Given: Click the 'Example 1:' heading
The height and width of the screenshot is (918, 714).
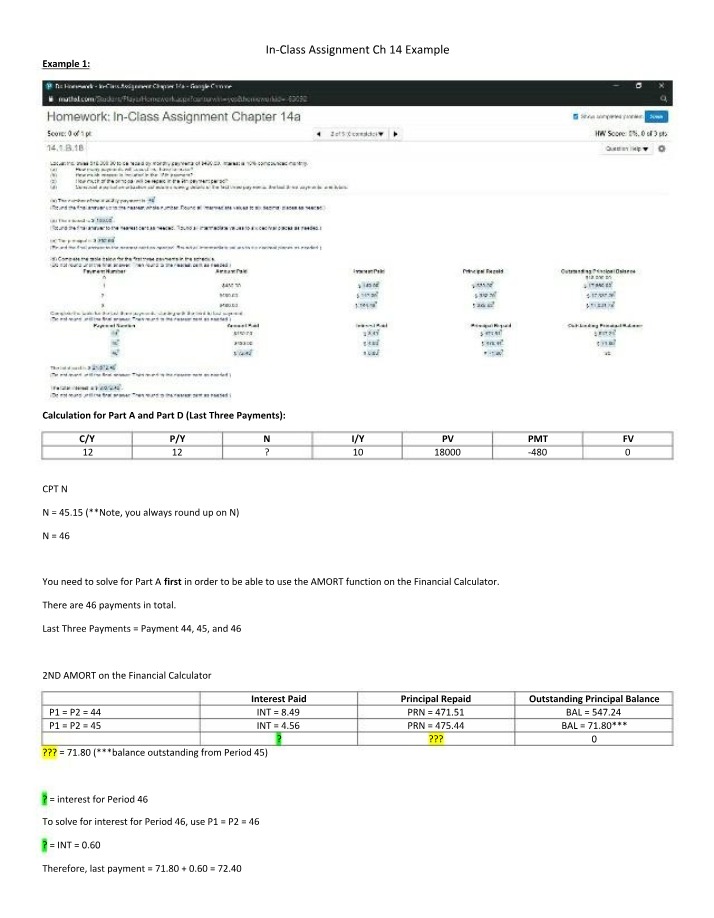Looking at the screenshot, I should 66,63.
